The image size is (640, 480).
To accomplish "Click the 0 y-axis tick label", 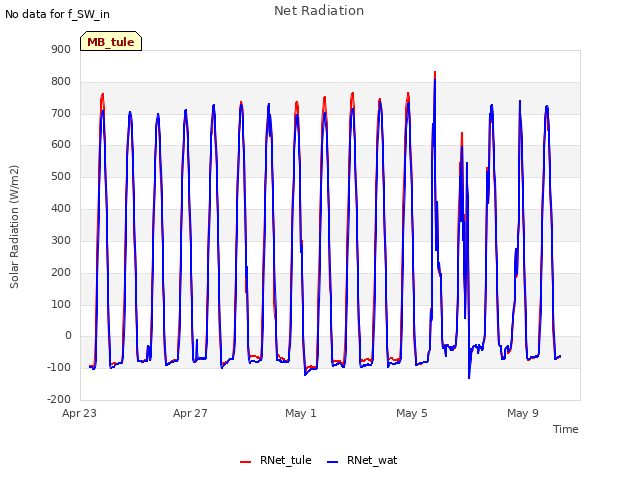I will 68,336.
